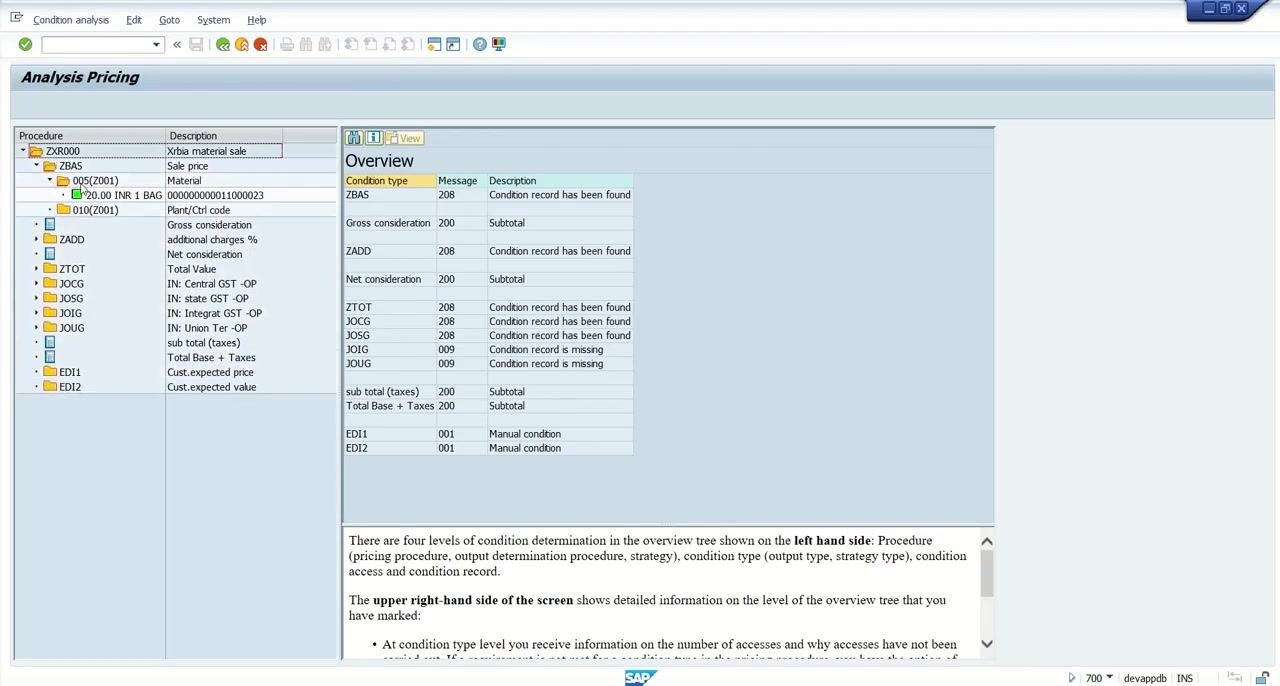Click the Find binoculars icon
The width and height of the screenshot is (1280, 686).
[x=306, y=44]
